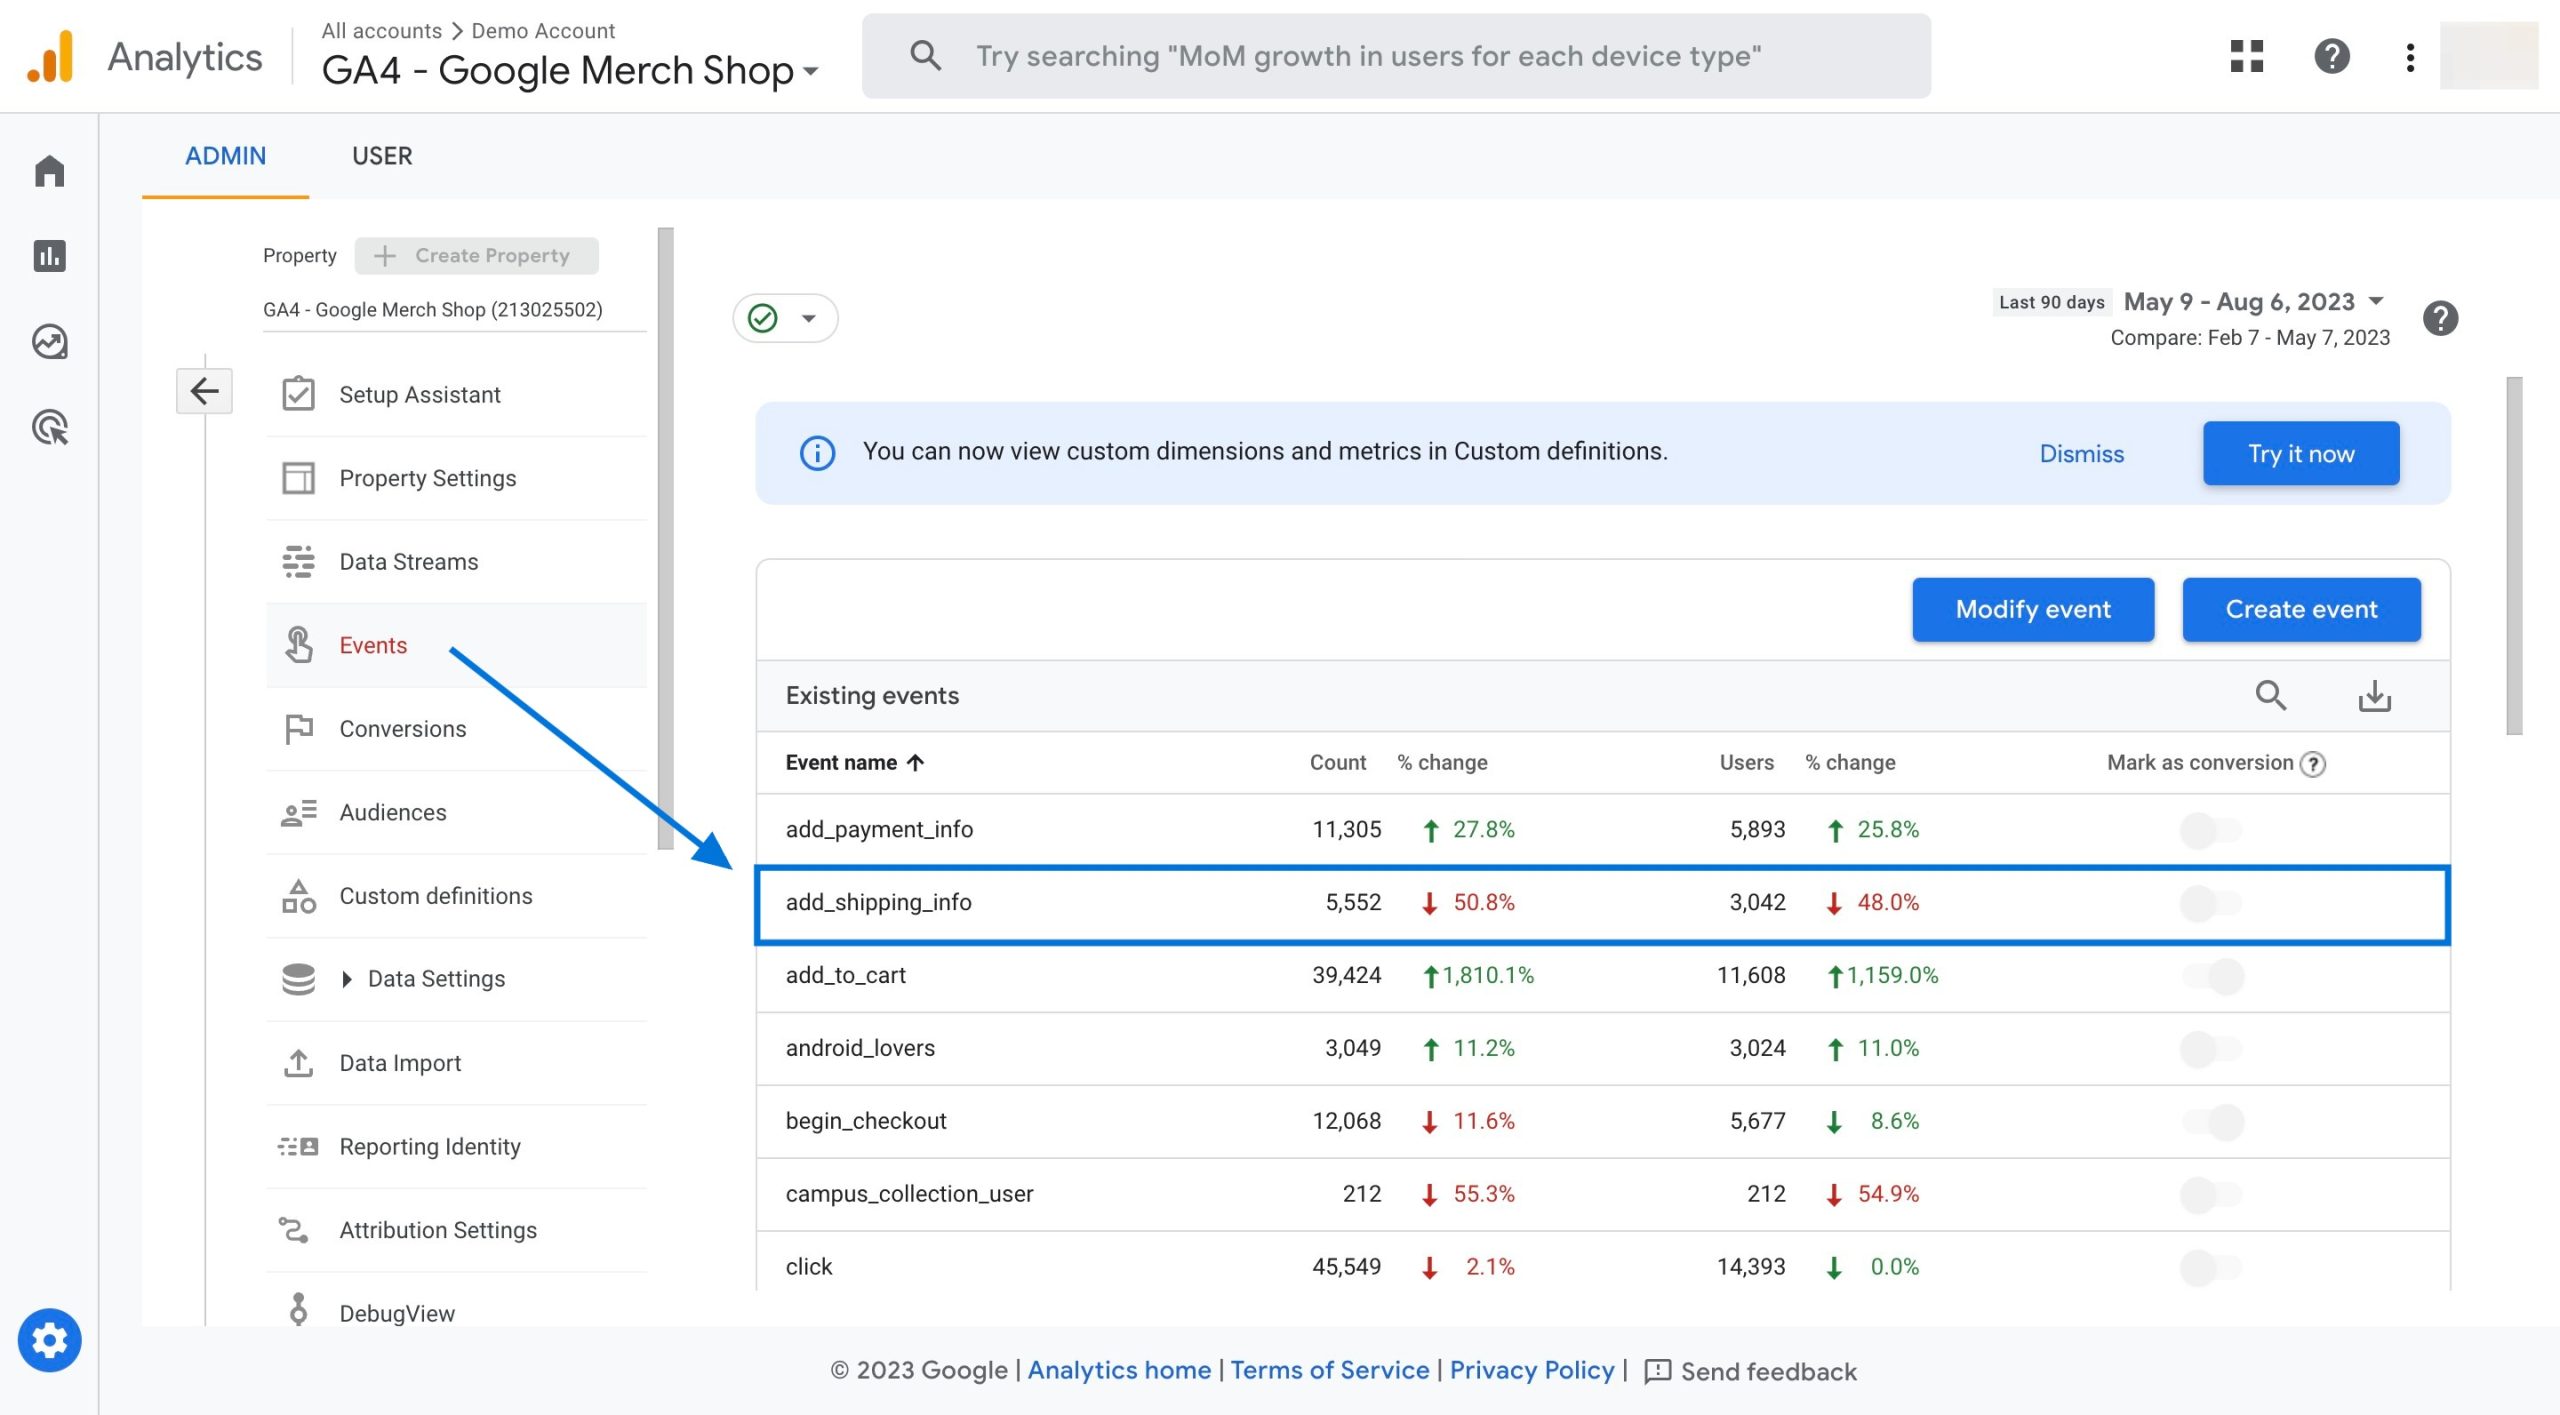Open Reporting Identity in admin menu
Image resolution: width=2560 pixels, height=1415 pixels.
point(456,1146)
